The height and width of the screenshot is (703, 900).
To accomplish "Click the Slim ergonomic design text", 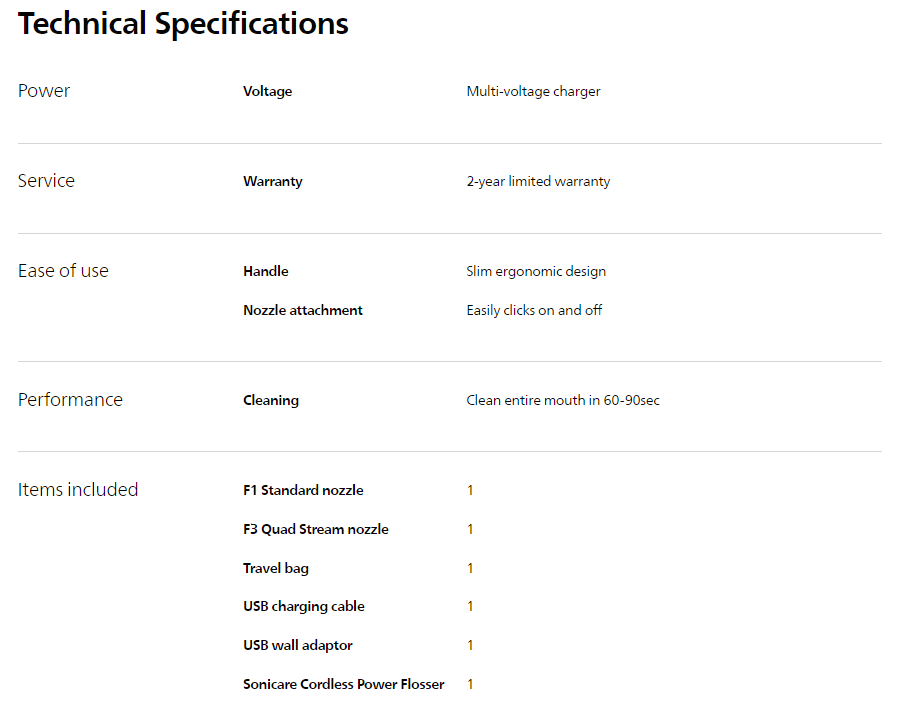I will pyautogui.click(x=536, y=272).
